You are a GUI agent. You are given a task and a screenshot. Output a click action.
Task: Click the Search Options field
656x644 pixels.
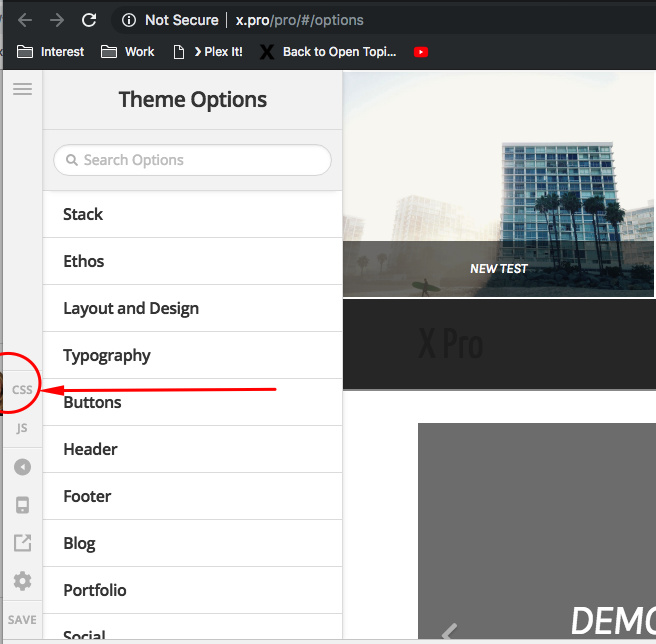[192, 160]
